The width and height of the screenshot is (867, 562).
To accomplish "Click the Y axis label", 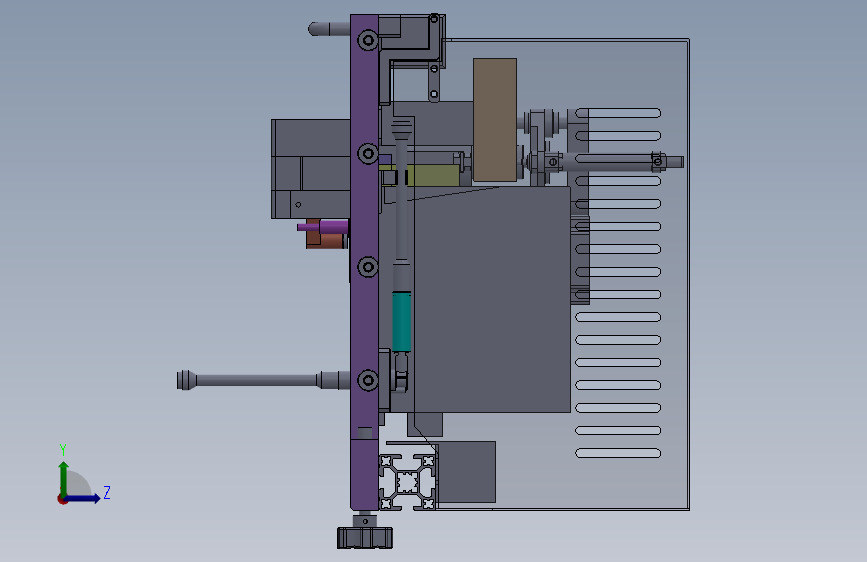I will point(63,450).
